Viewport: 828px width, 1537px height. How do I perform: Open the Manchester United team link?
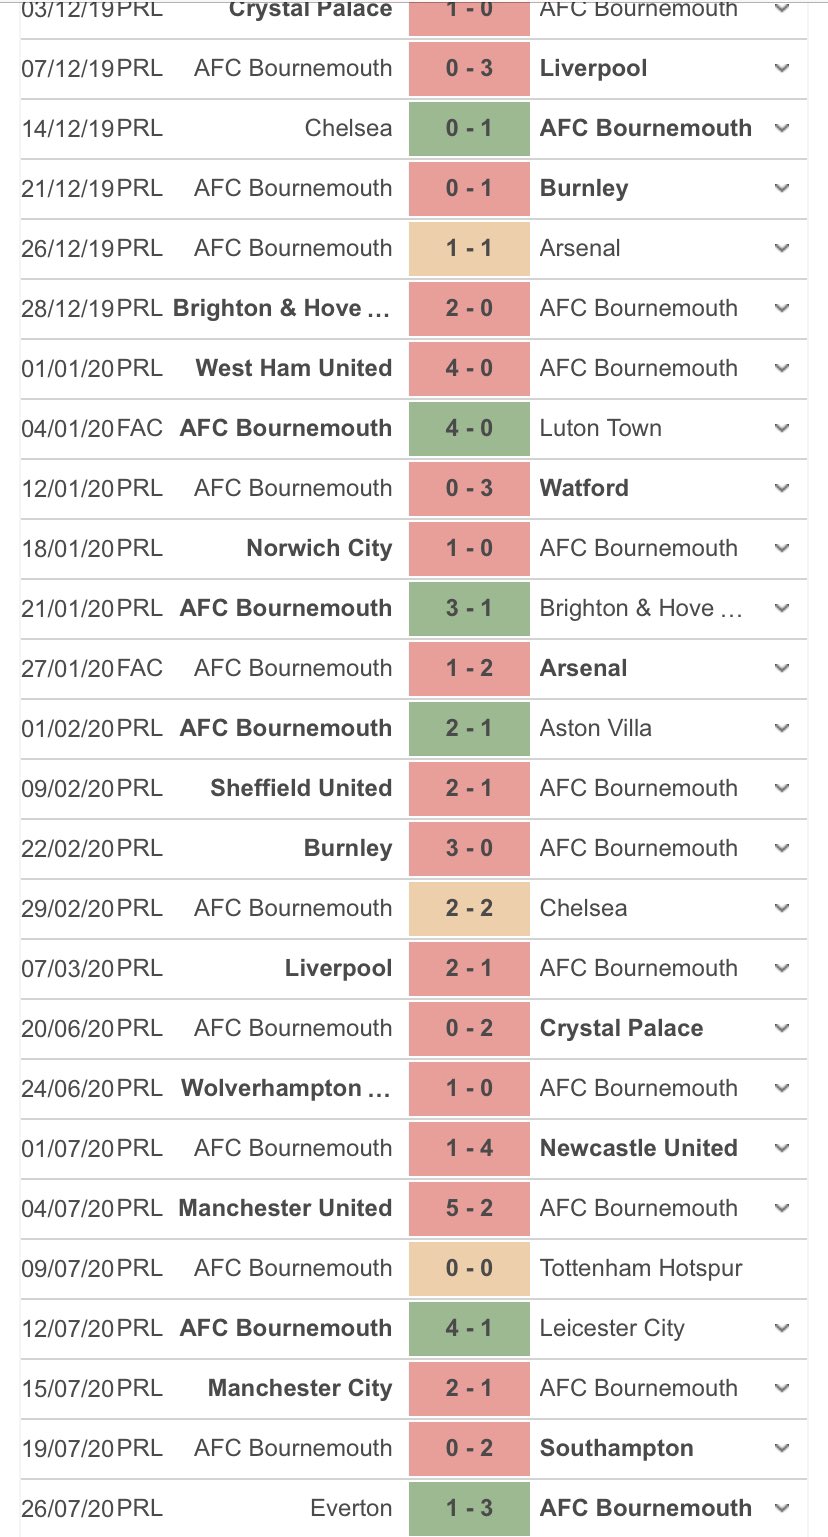click(285, 1208)
